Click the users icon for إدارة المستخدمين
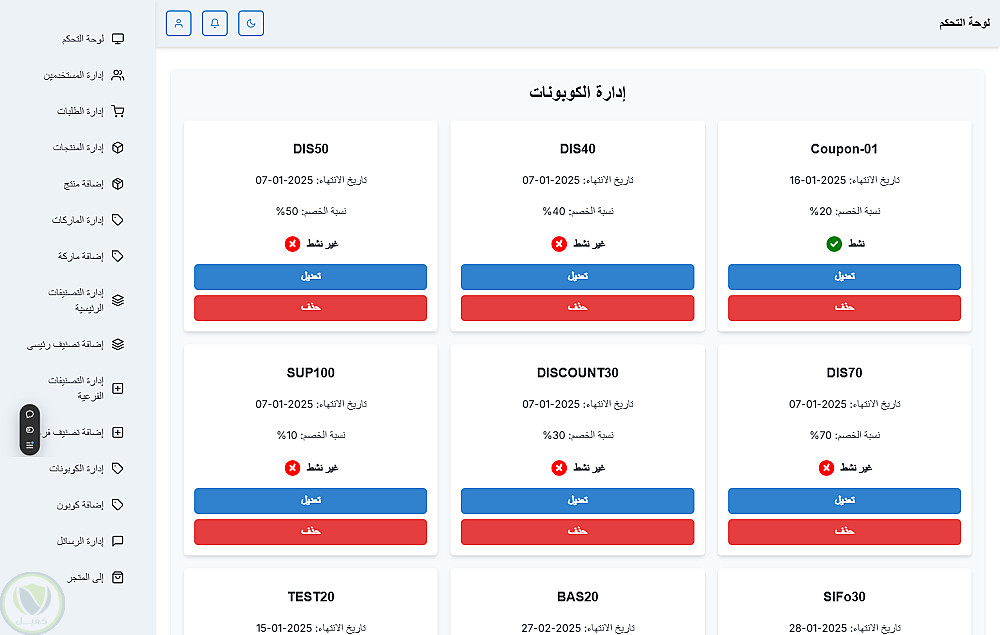 (x=118, y=75)
